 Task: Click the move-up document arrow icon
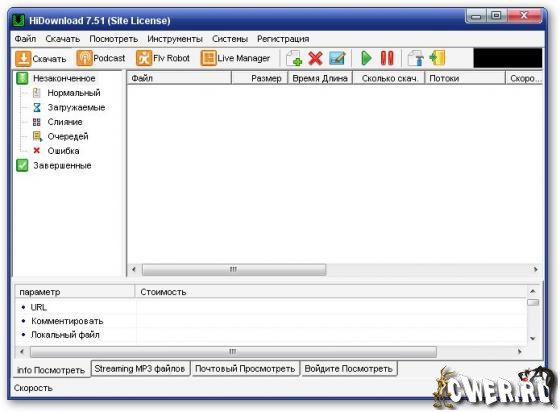pyautogui.click(x=416, y=58)
